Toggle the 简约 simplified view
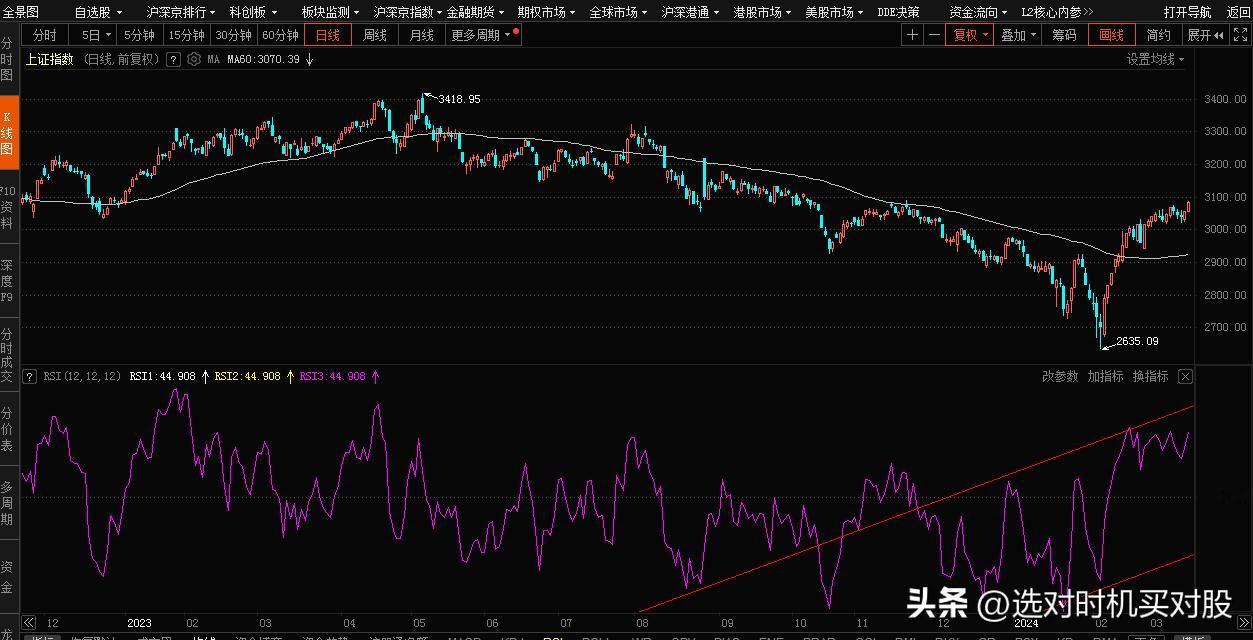 1158,35
